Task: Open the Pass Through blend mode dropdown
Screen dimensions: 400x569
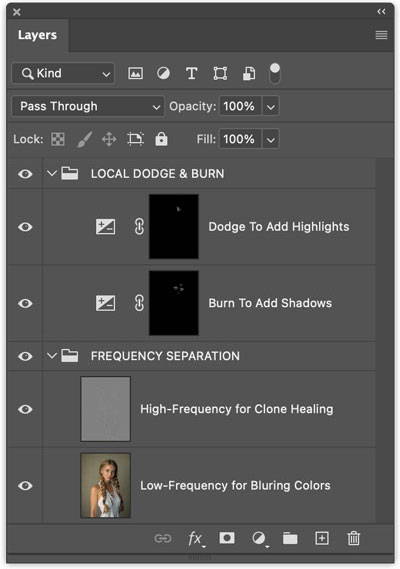Action: (x=88, y=106)
